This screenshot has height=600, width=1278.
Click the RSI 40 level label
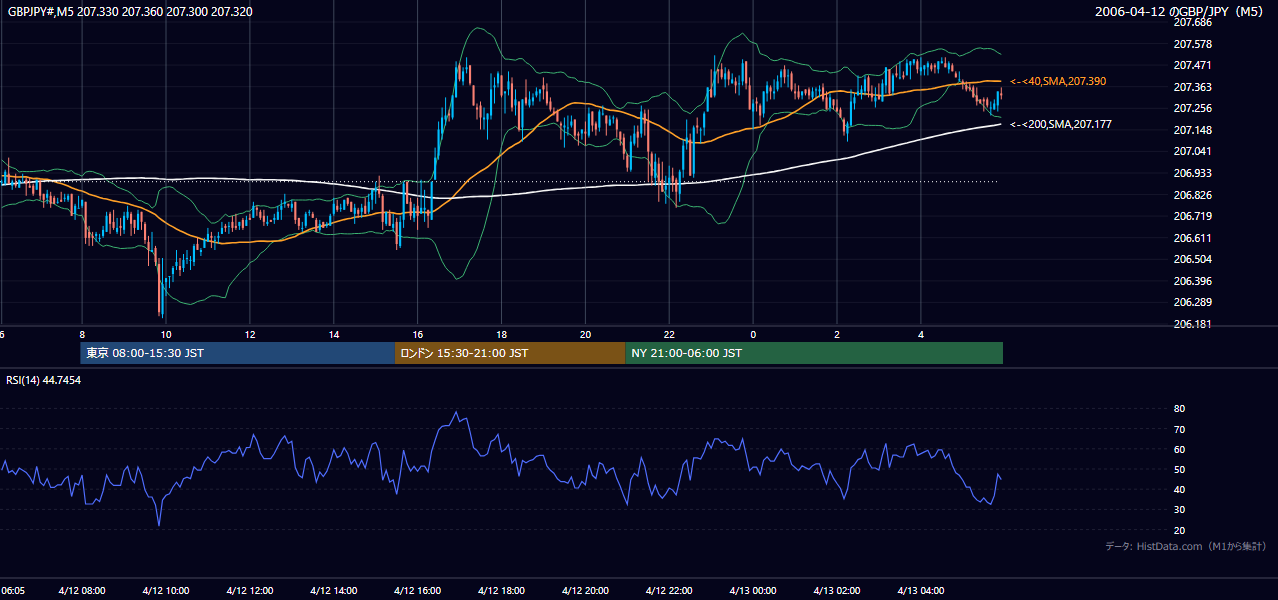(1179, 489)
